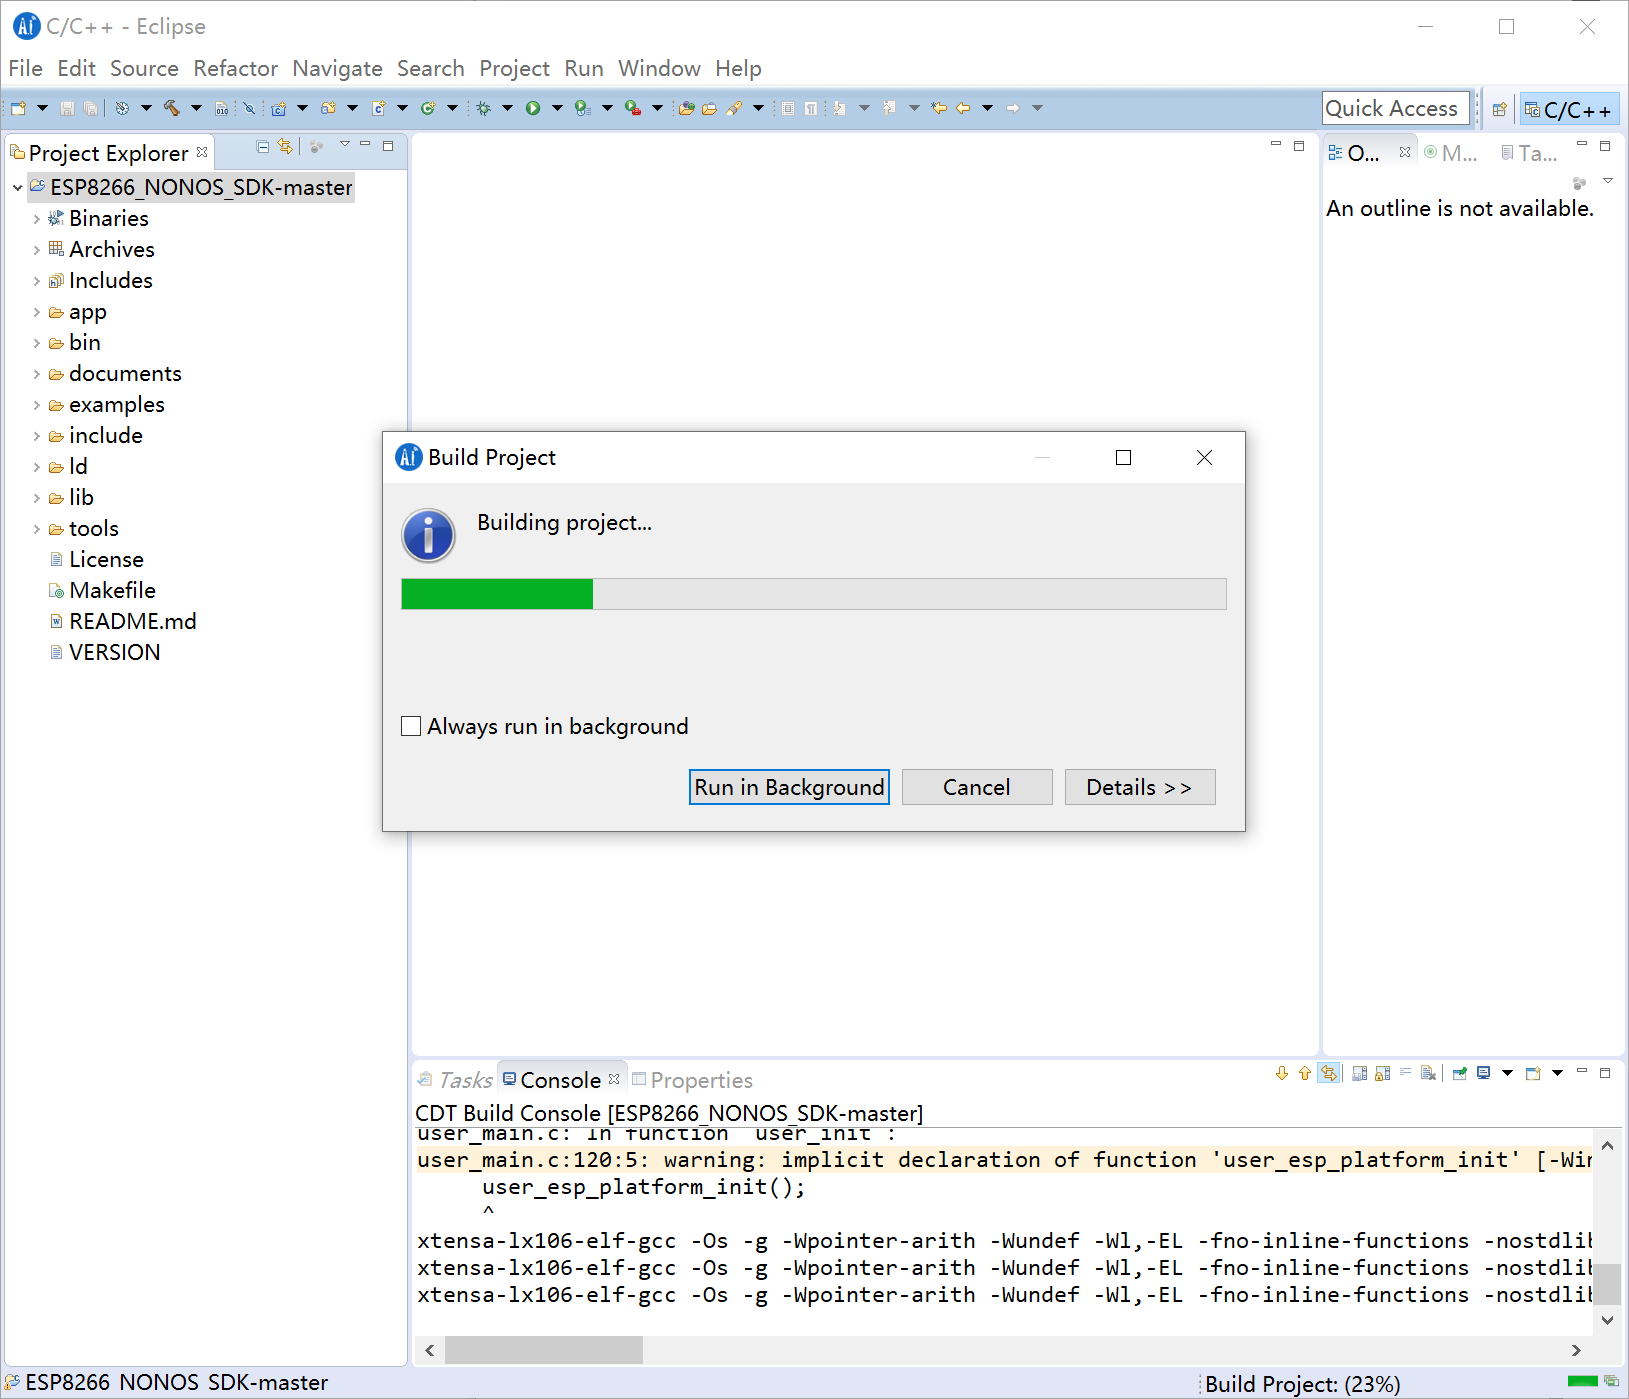Open the Project menu
The height and width of the screenshot is (1399, 1629).
click(514, 68)
